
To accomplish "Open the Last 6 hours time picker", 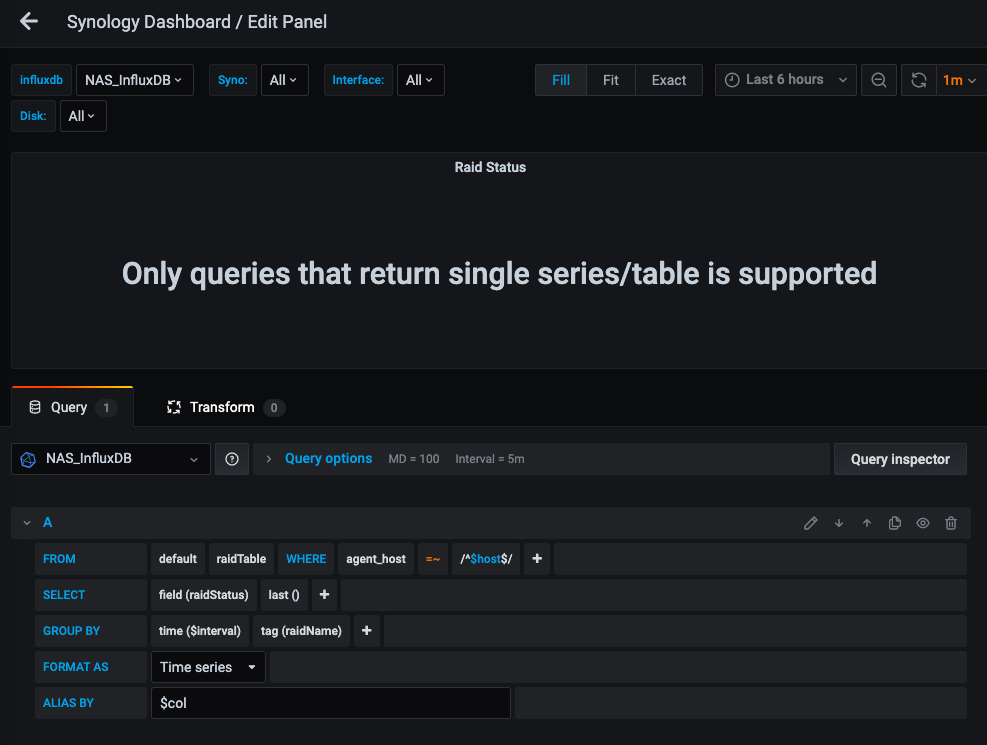I will (x=786, y=80).
